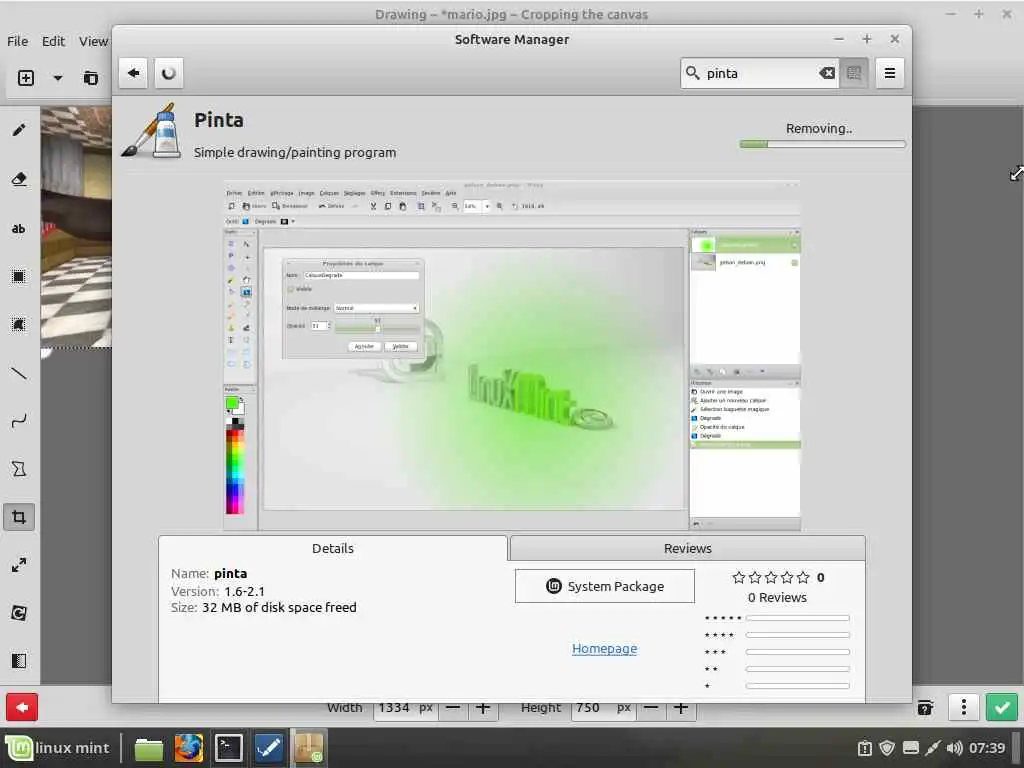Switch to the Reviews tab
1024x768 pixels.
pyautogui.click(x=688, y=549)
